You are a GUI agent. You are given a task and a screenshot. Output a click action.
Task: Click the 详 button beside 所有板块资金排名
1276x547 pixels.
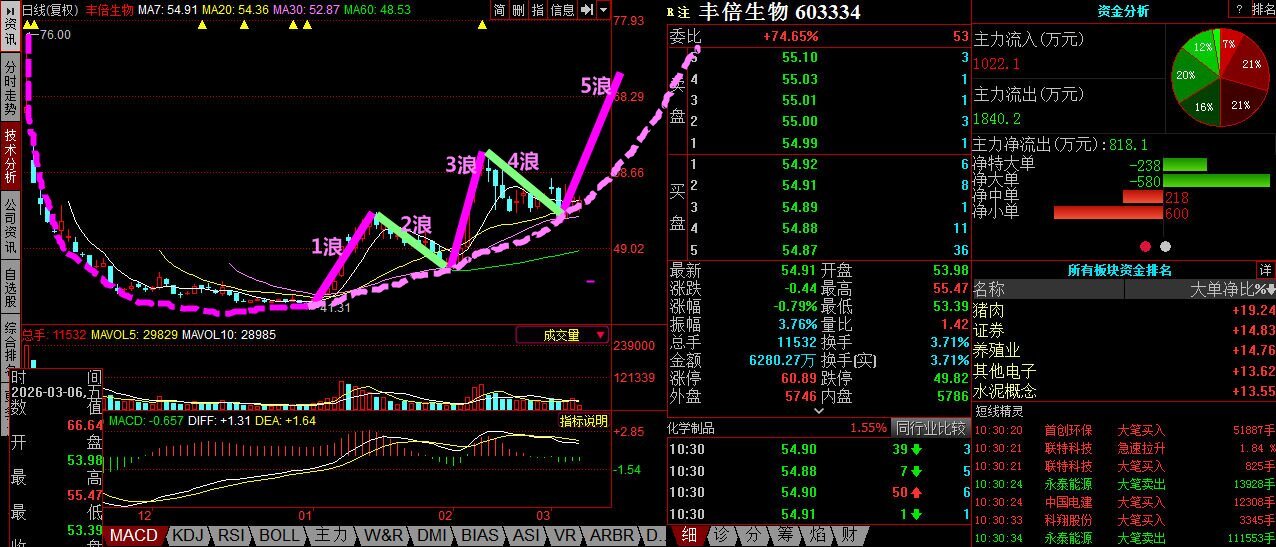[x=1266, y=270]
